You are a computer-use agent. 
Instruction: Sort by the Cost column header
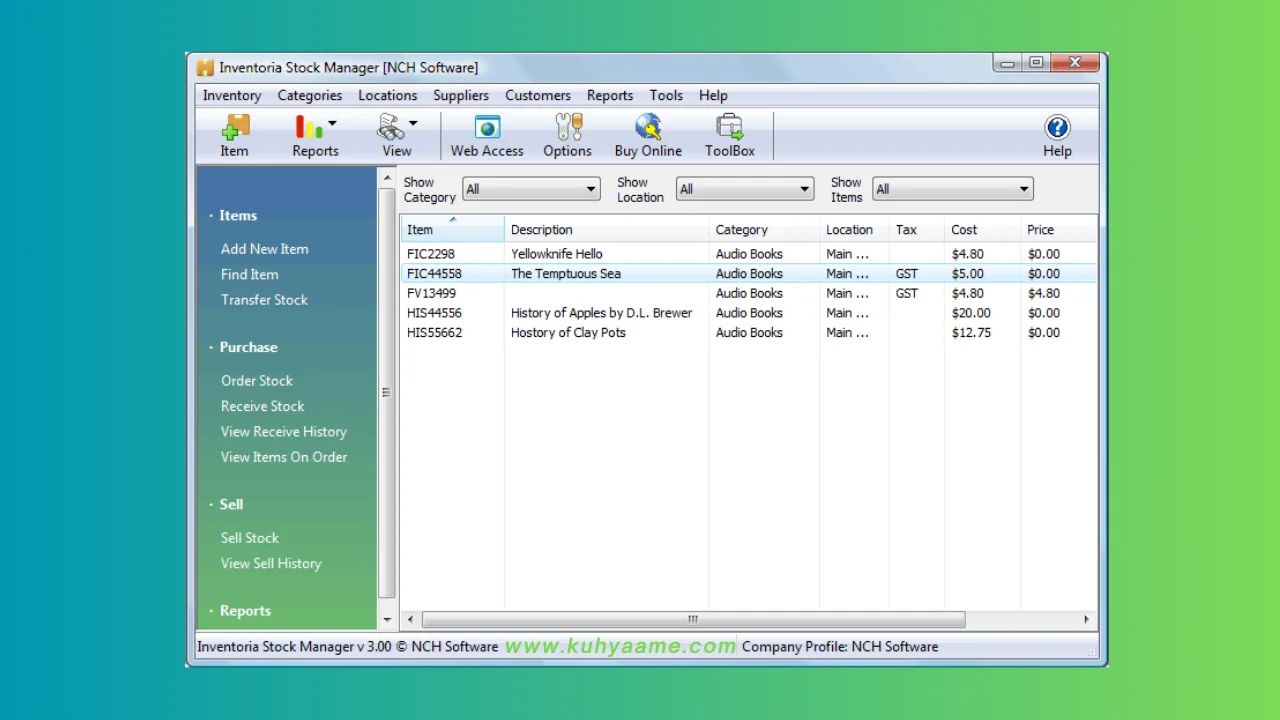[982, 229]
